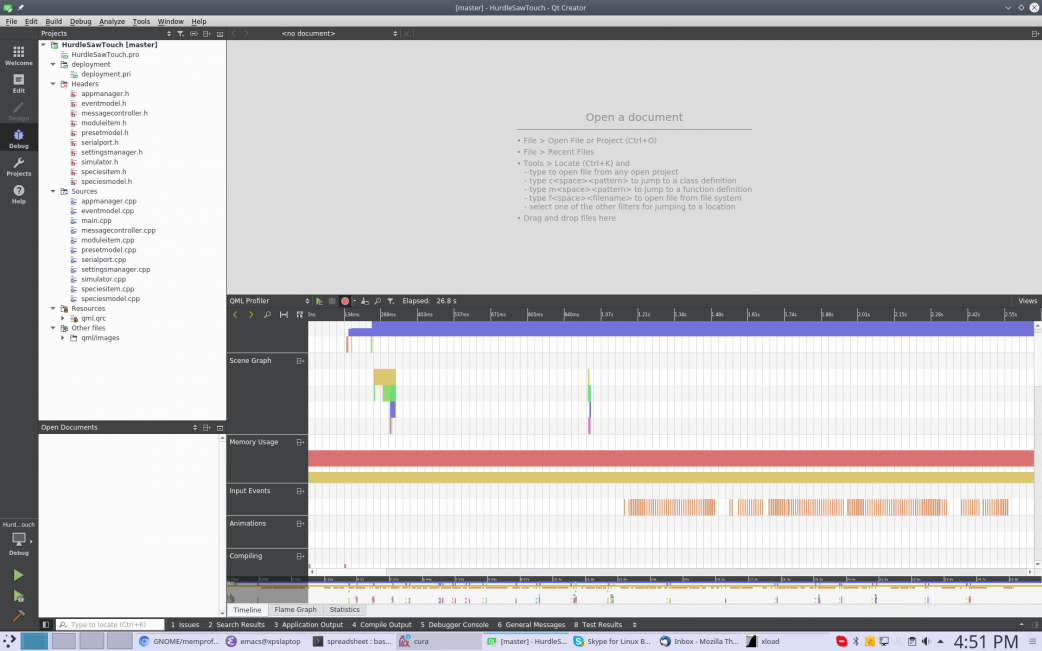This screenshot has width=1042, height=651.
Task: Click the Welcome mode icon
Action: pyautogui.click(x=18, y=55)
